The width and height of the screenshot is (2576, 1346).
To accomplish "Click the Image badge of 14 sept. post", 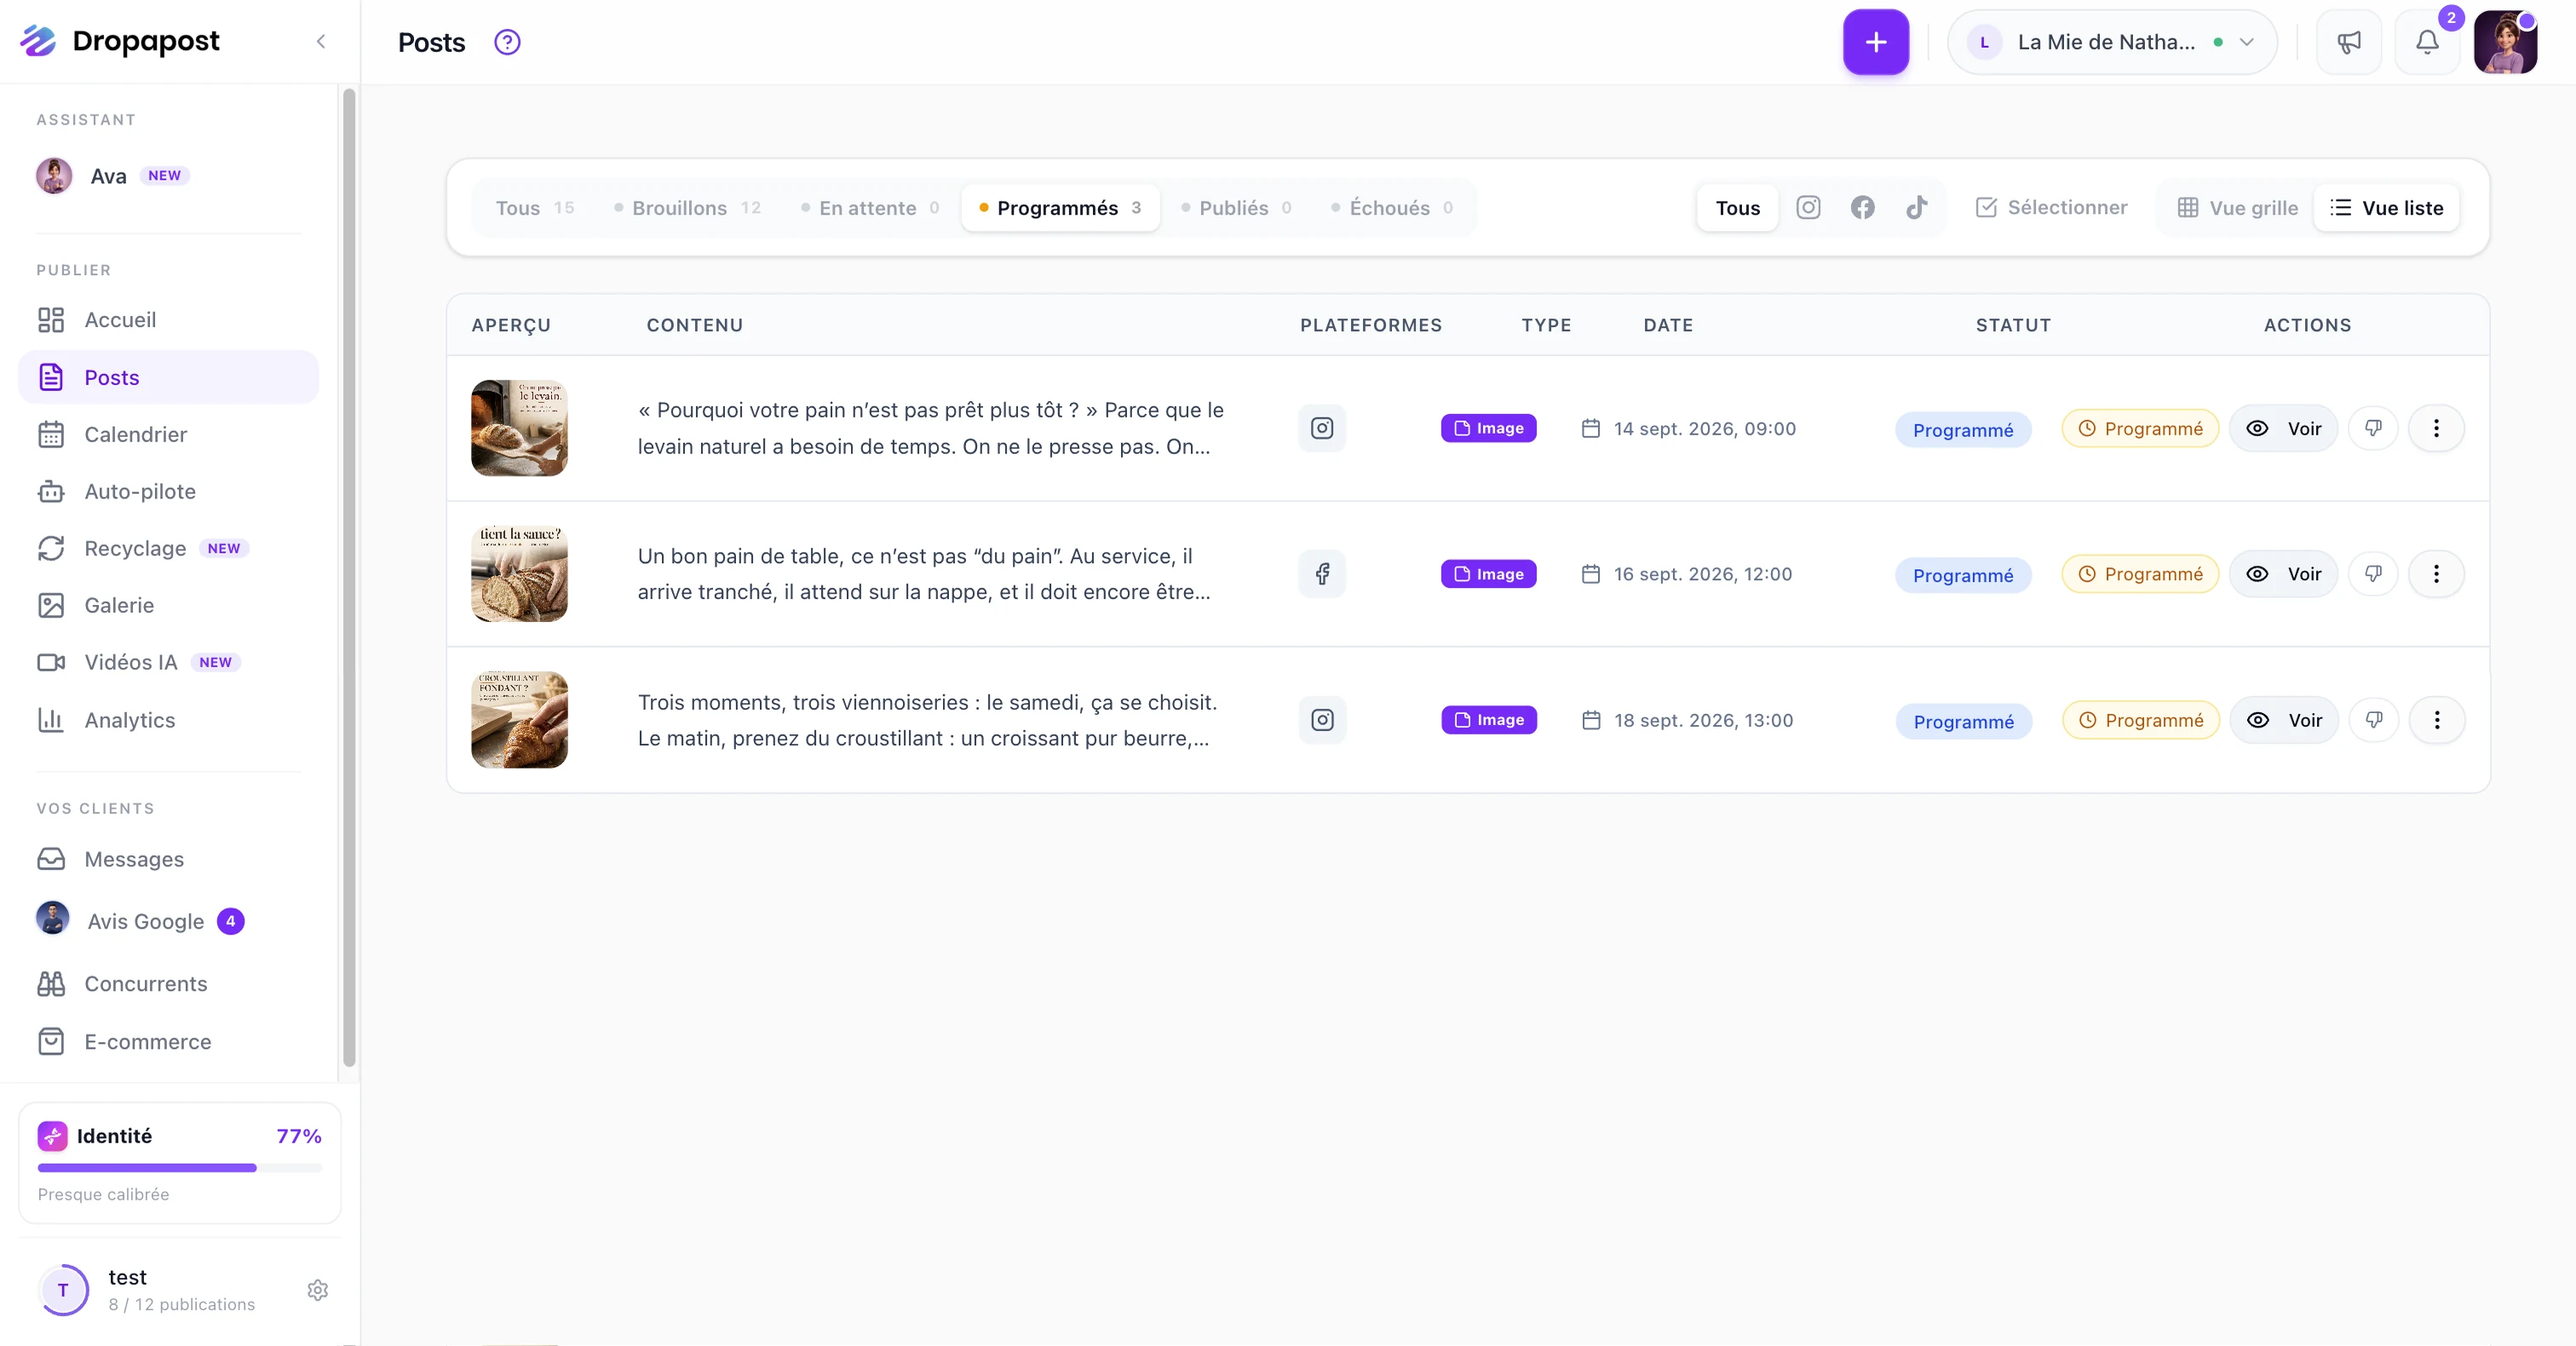I will 1488,428.
